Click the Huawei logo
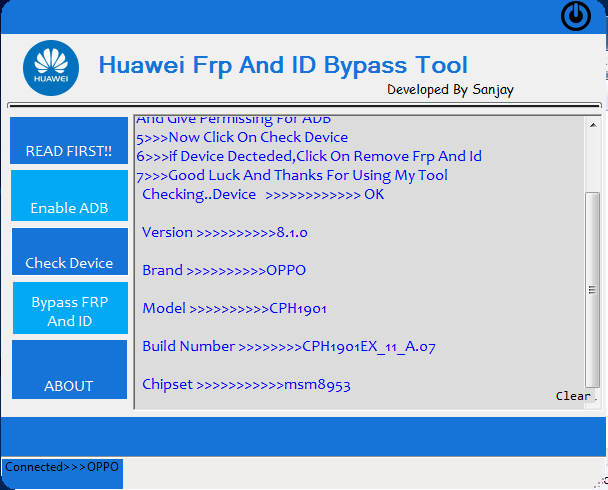Viewport: 608px width, 490px height. 51,68
